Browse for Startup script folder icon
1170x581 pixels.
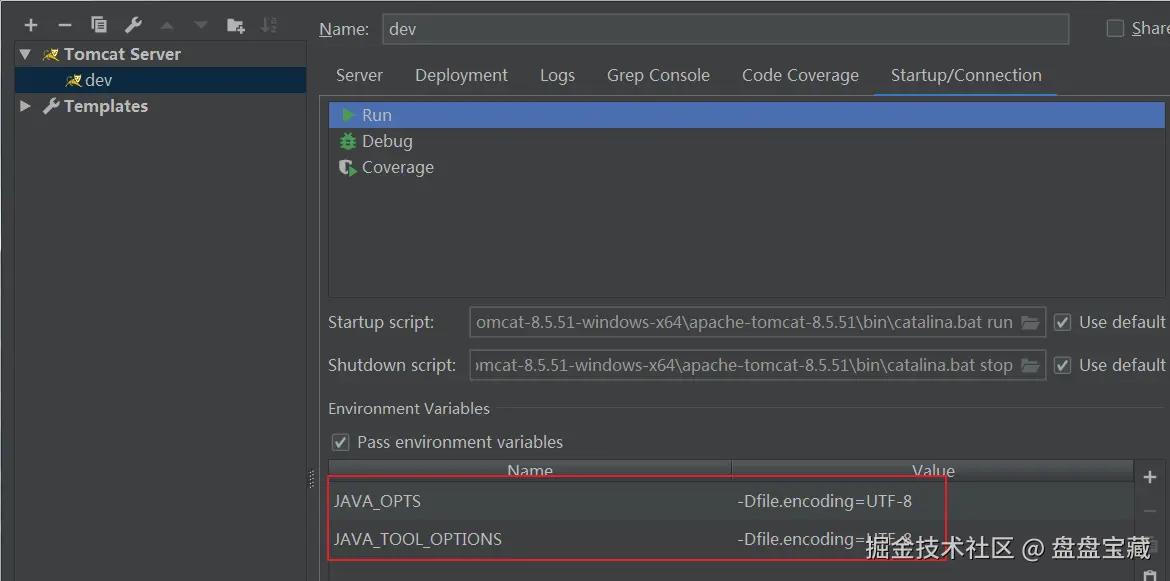(1030, 323)
